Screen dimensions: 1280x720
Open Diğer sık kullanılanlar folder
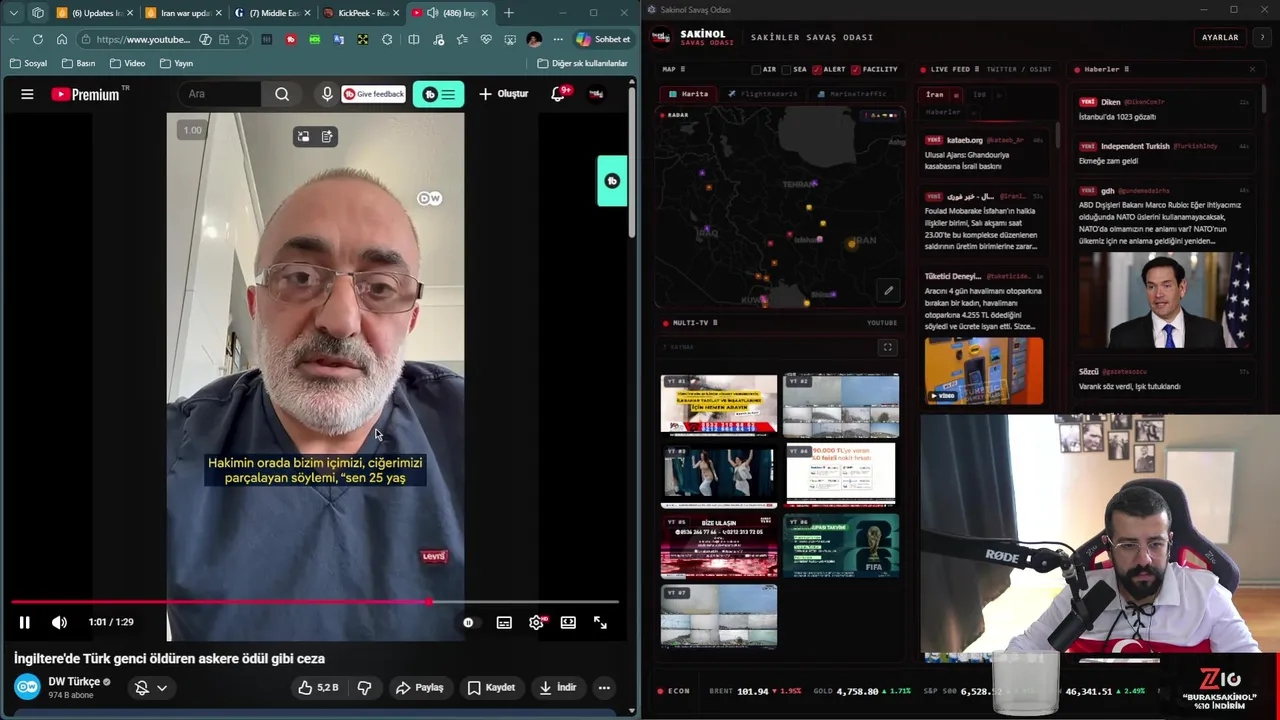coord(583,63)
